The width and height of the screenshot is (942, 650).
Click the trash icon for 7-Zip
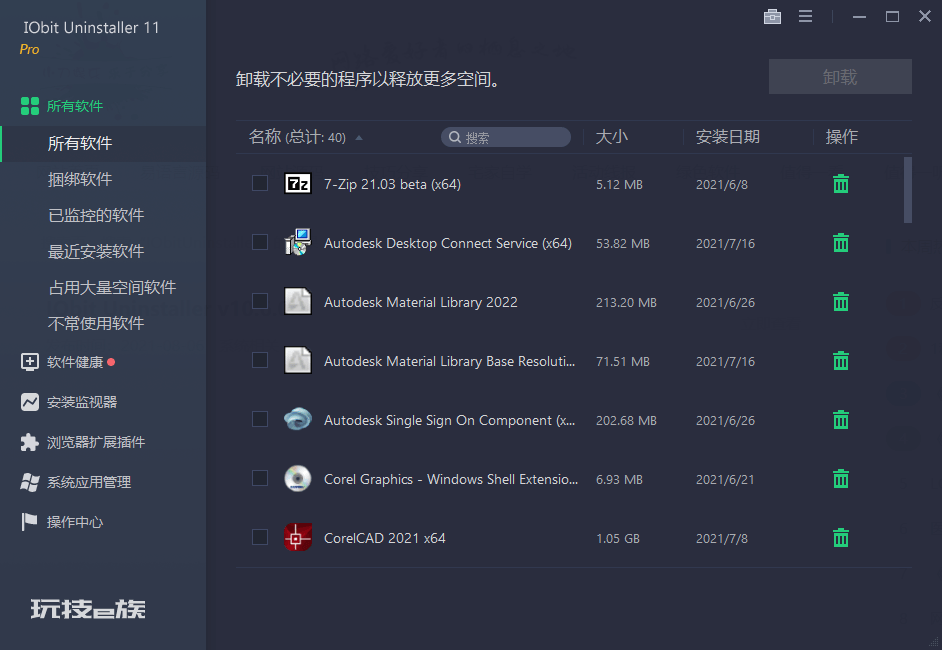(x=841, y=184)
